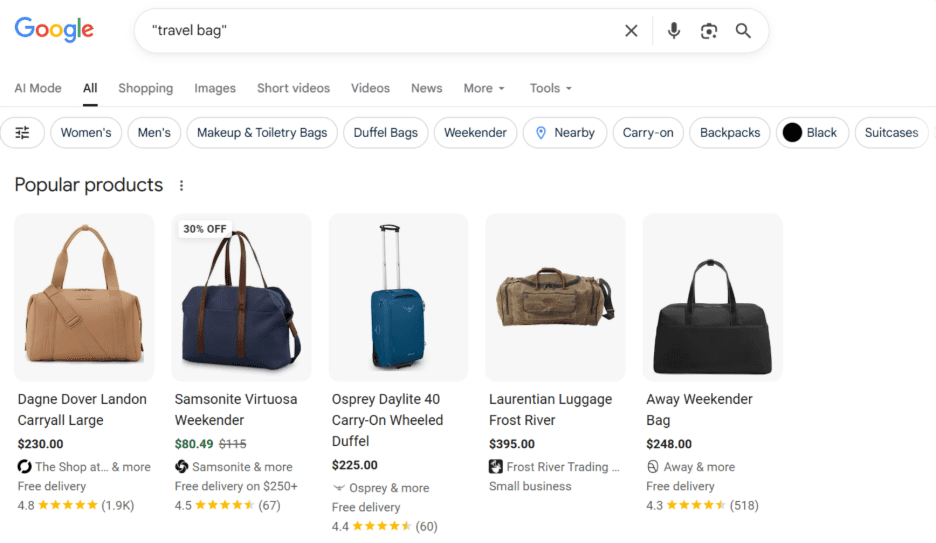This screenshot has width=936, height=543.
Task: Click the $80.49 sale price
Action: pos(194,444)
